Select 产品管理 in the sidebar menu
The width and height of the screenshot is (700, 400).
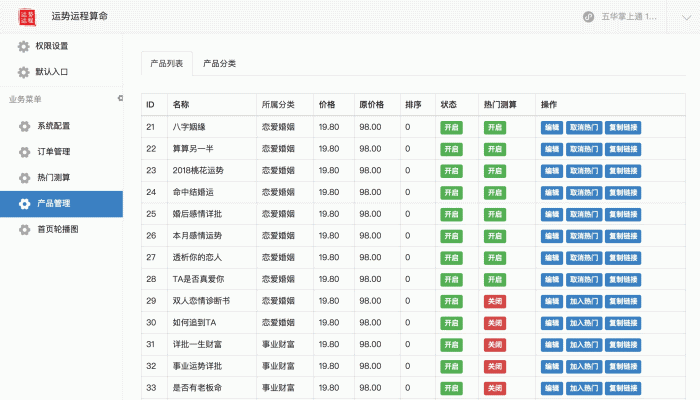(x=60, y=204)
